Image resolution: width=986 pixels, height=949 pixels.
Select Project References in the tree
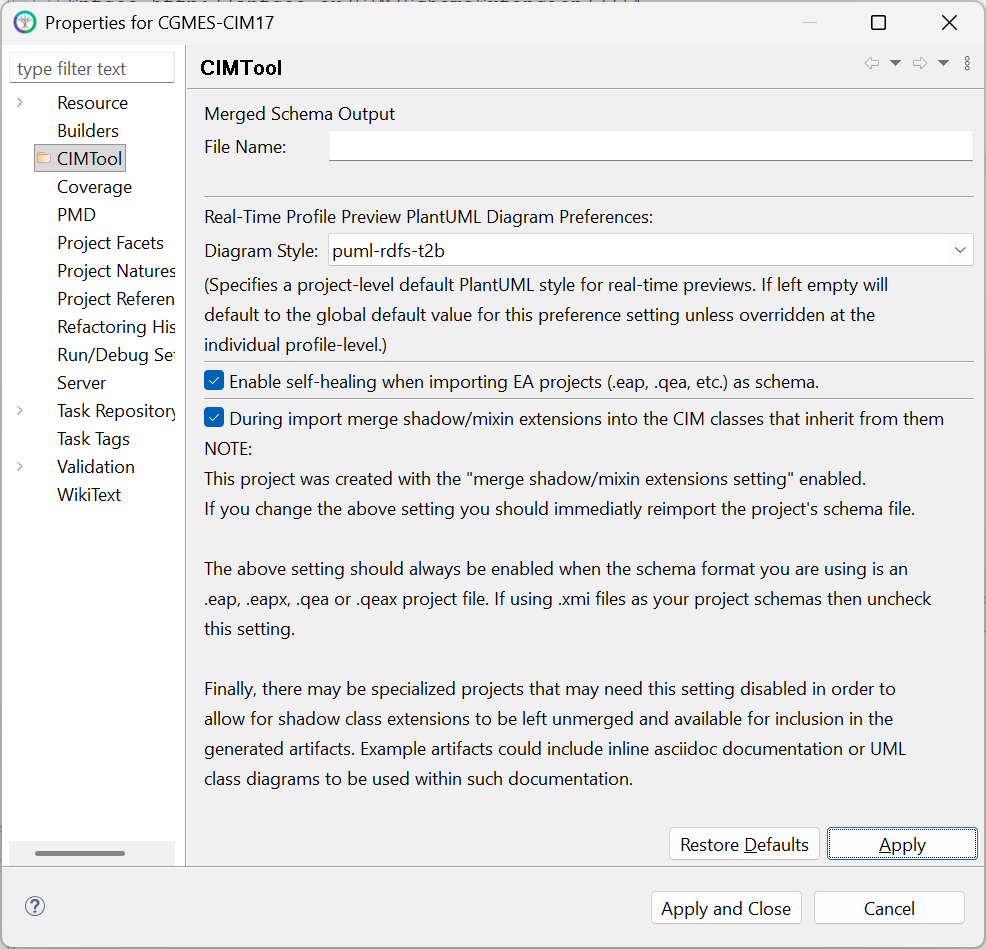pyautogui.click(x=116, y=299)
